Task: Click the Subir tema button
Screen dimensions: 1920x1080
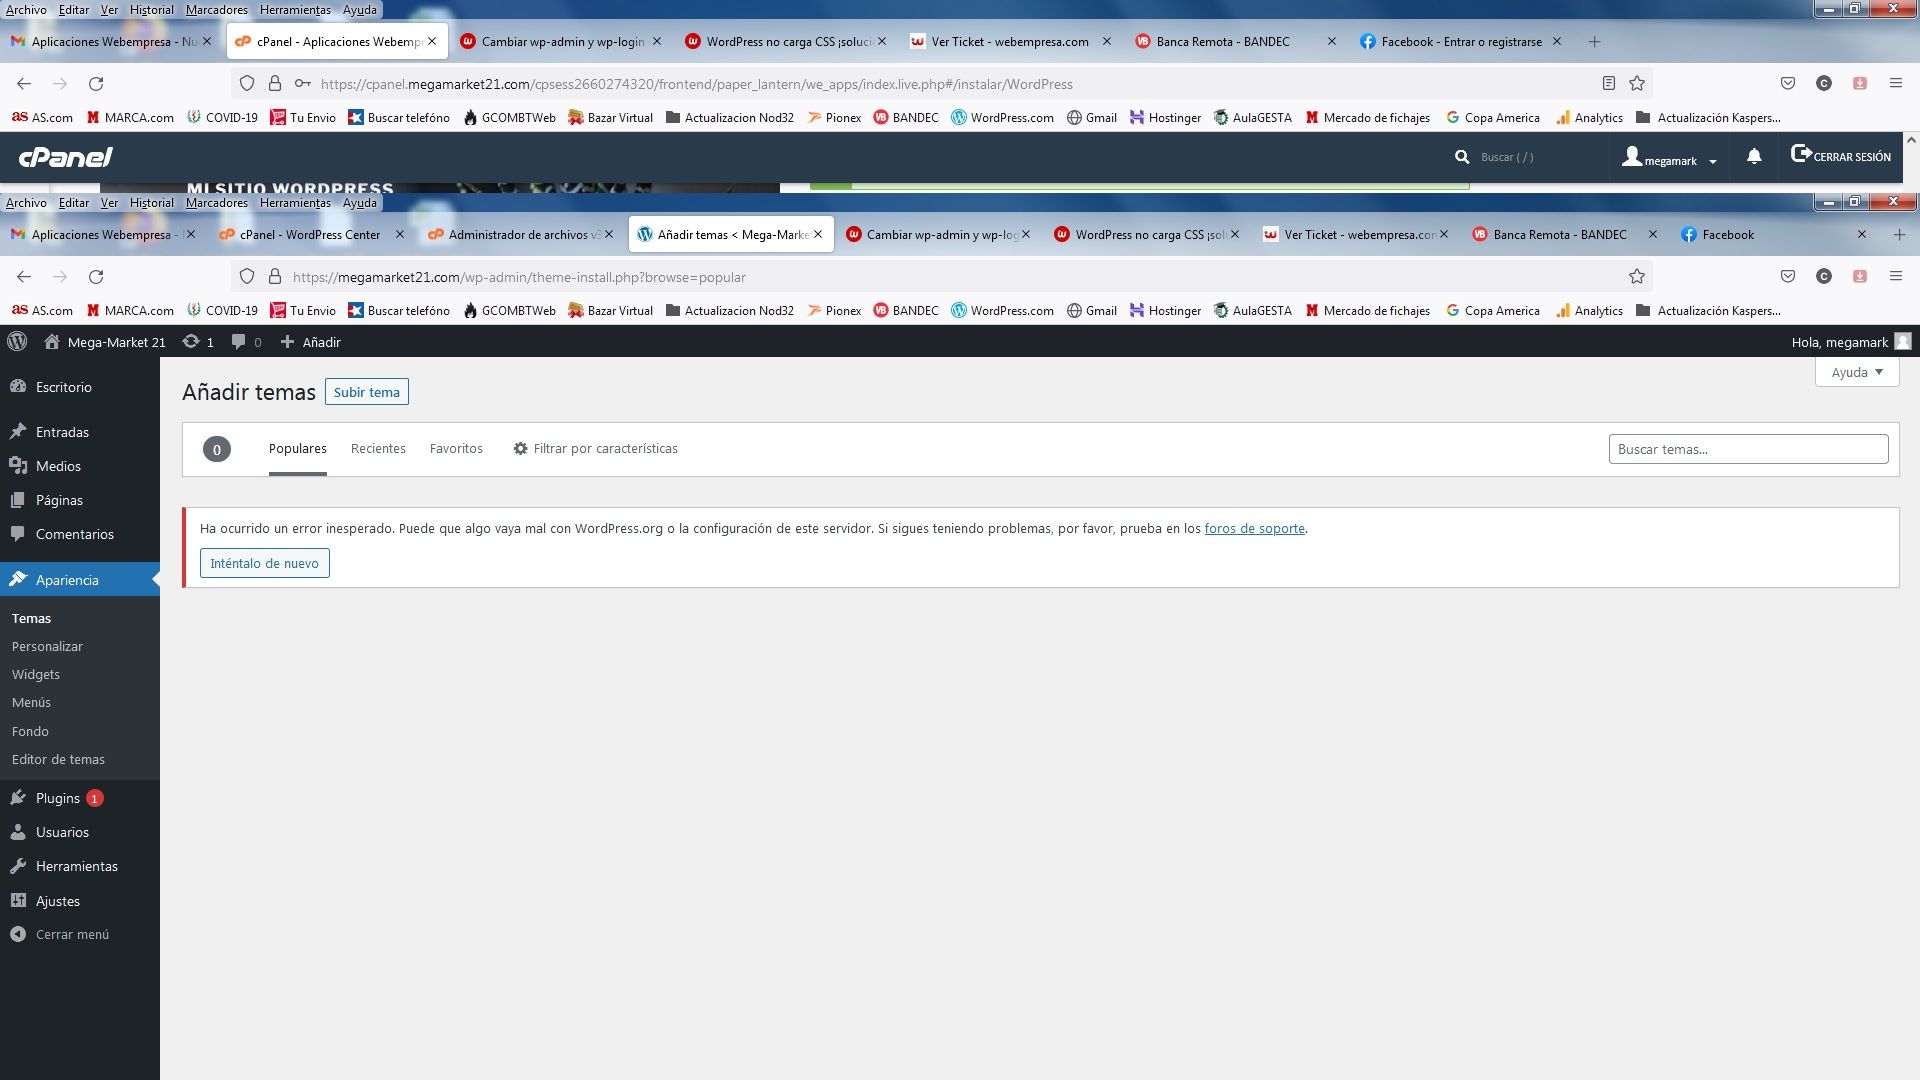Action: click(x=367, y=392)
